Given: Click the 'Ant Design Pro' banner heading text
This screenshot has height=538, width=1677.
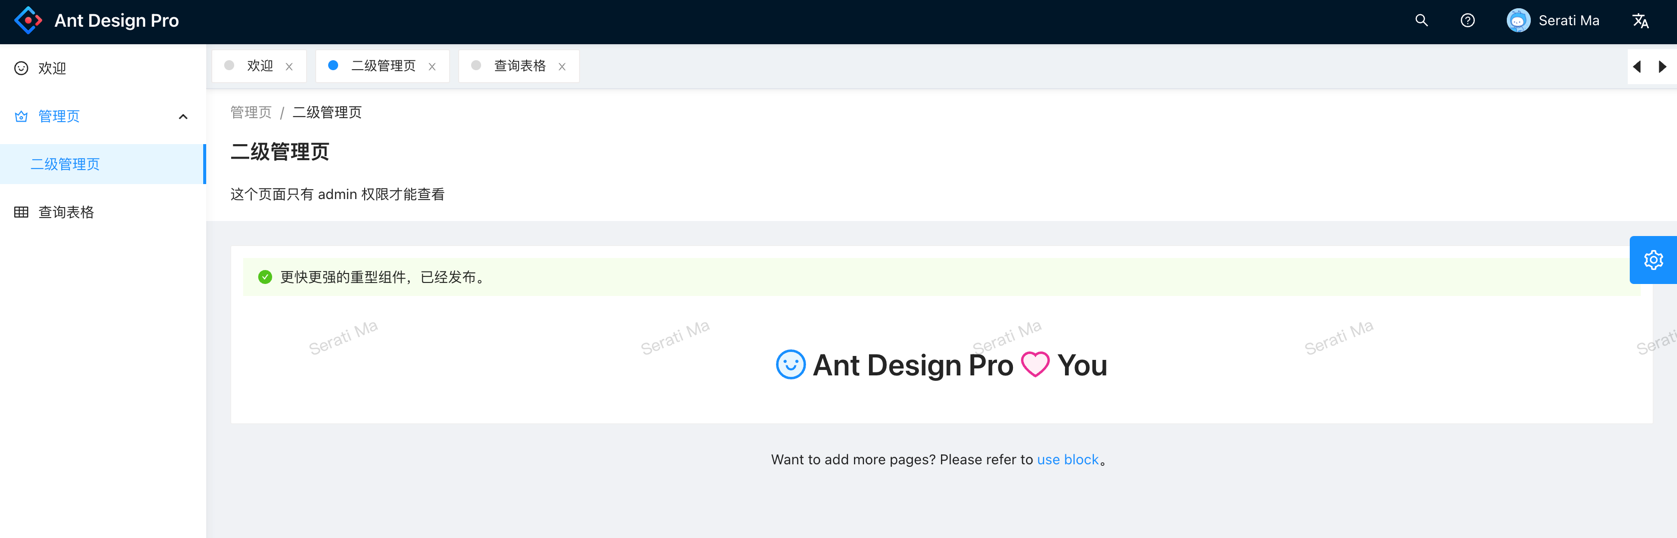Looking at the screenshot, I should pos(913,365).
